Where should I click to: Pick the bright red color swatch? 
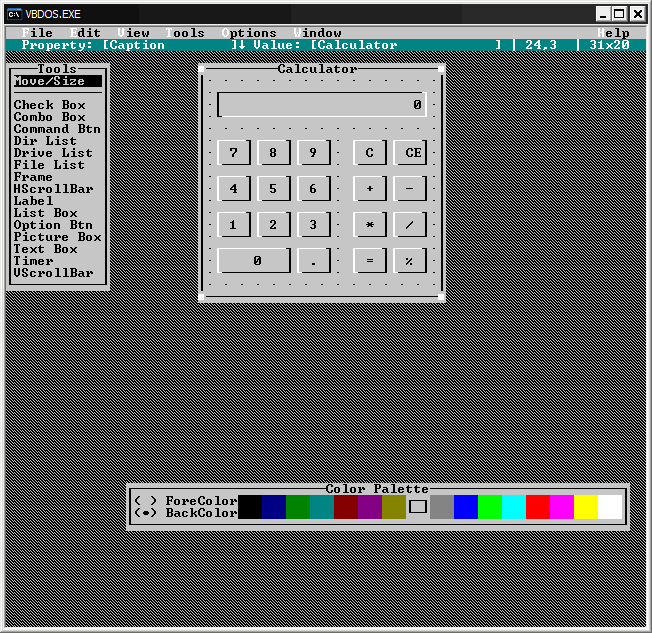(537, 507)
